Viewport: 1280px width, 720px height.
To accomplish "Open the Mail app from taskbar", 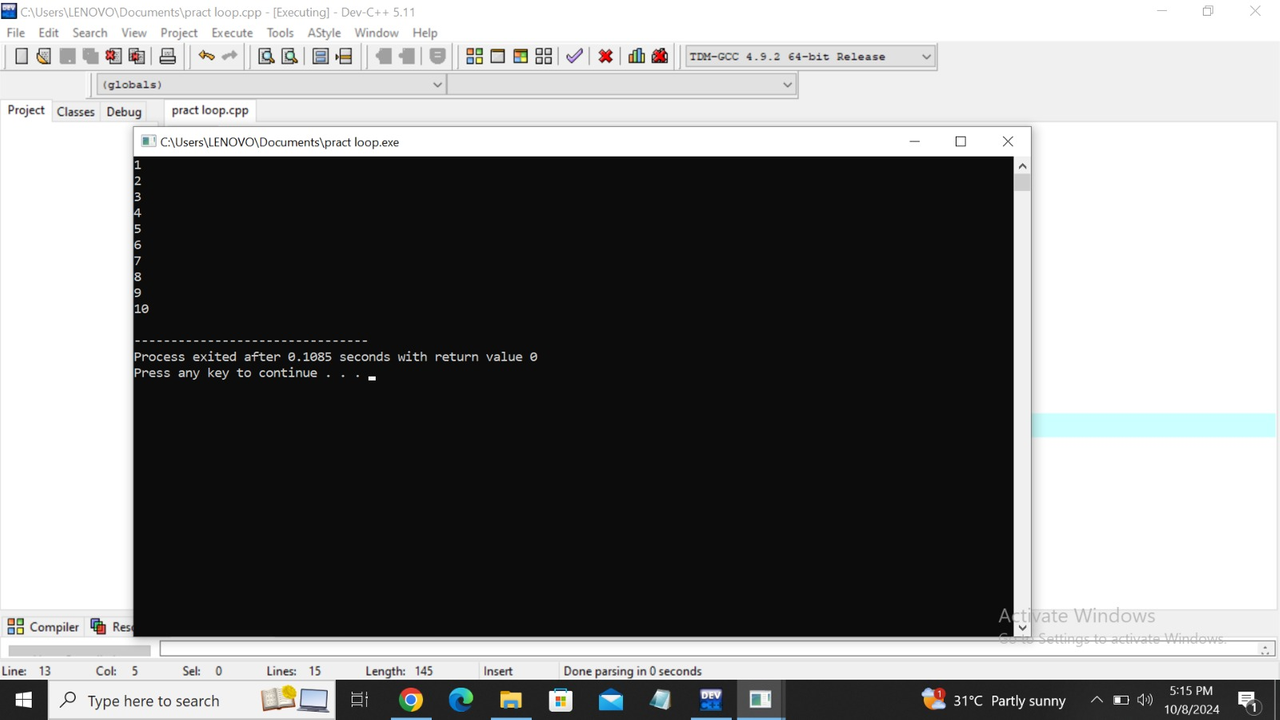I will 610,700.
